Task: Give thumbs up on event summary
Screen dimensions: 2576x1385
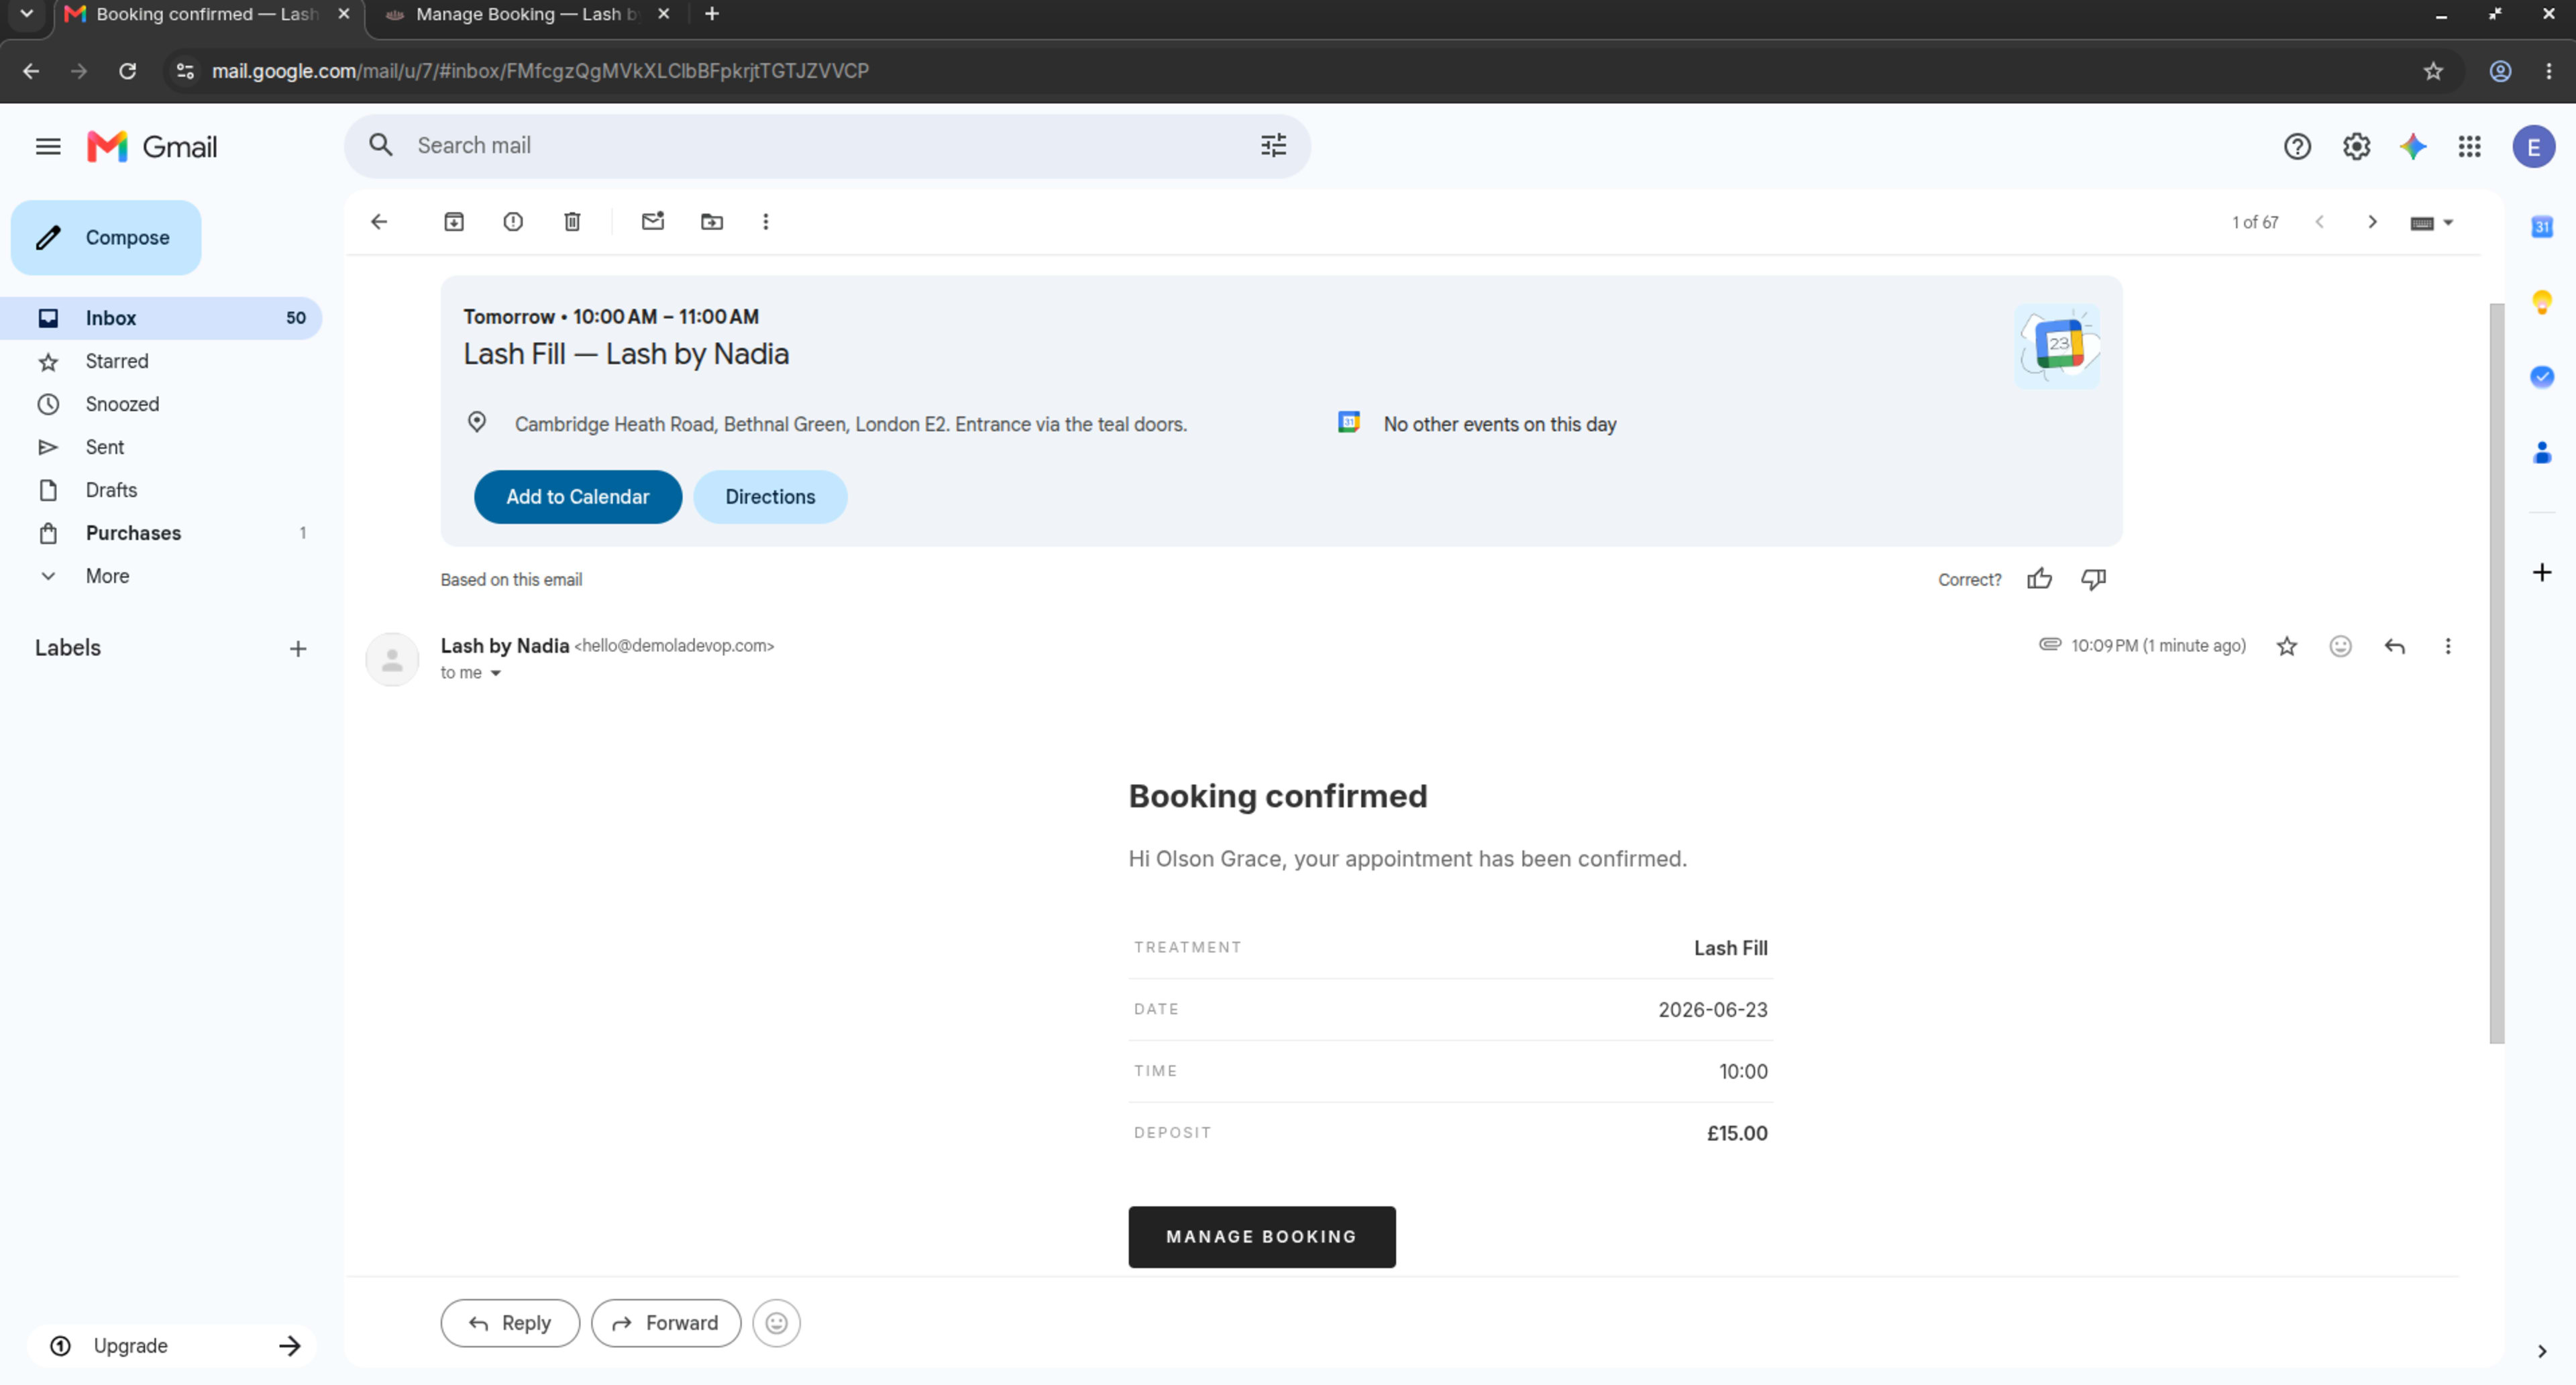Action: (2039, 579)
